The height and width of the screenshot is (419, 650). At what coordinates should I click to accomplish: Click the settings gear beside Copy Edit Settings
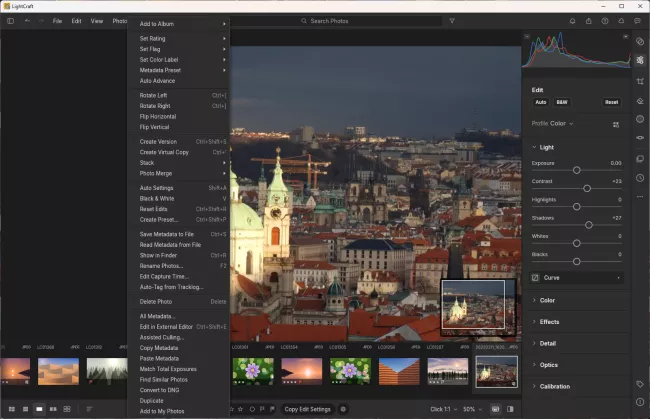click(x=343, y=409)
